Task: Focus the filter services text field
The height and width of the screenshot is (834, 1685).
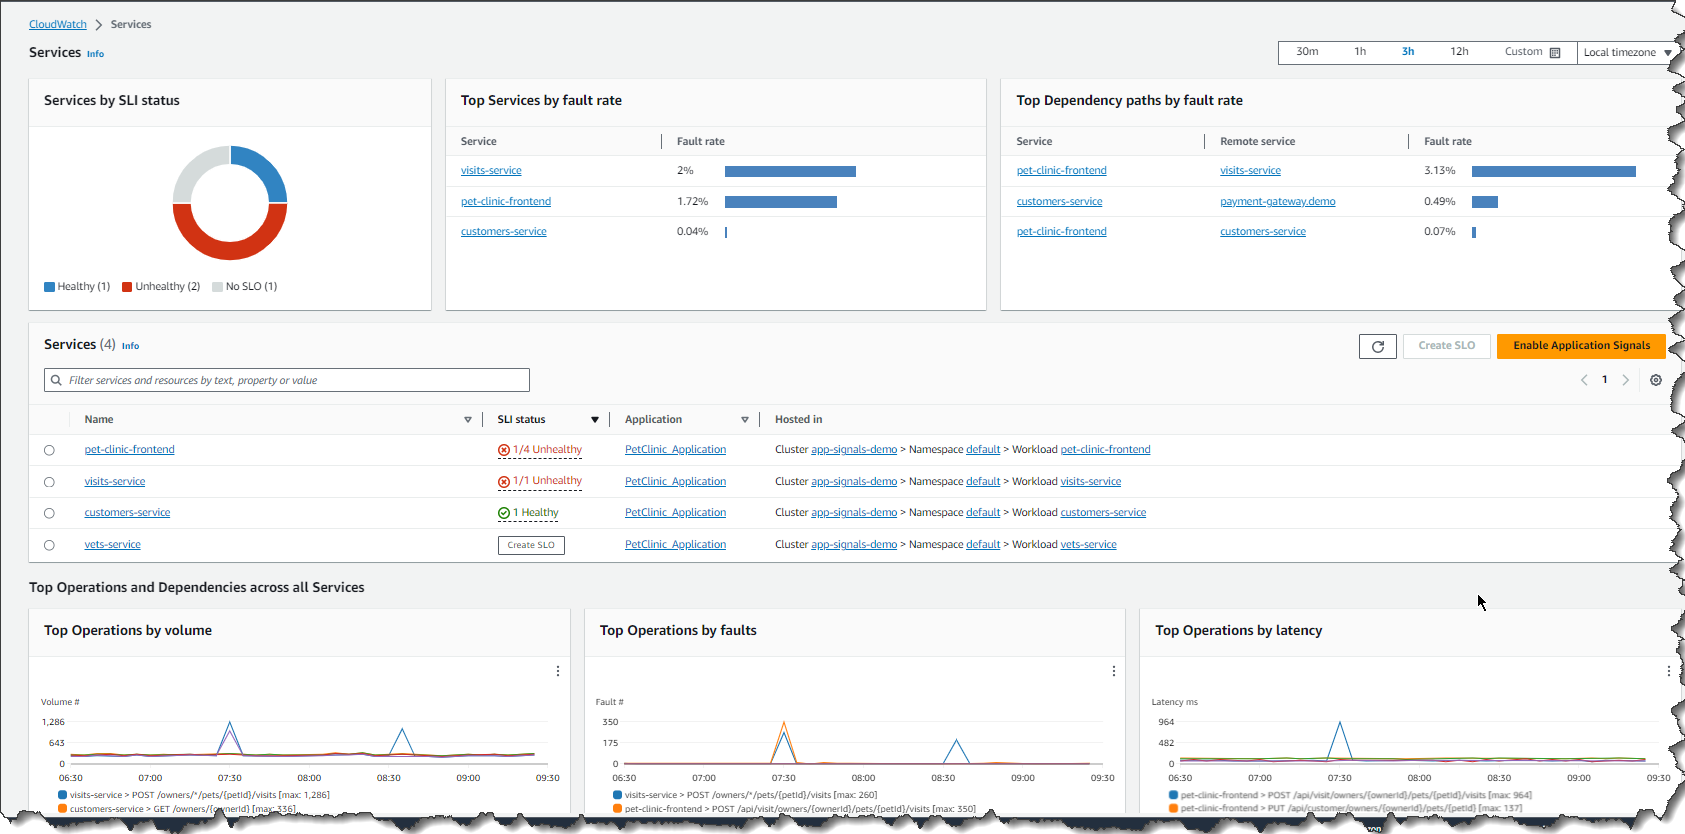Action: (x=287, y=380)
